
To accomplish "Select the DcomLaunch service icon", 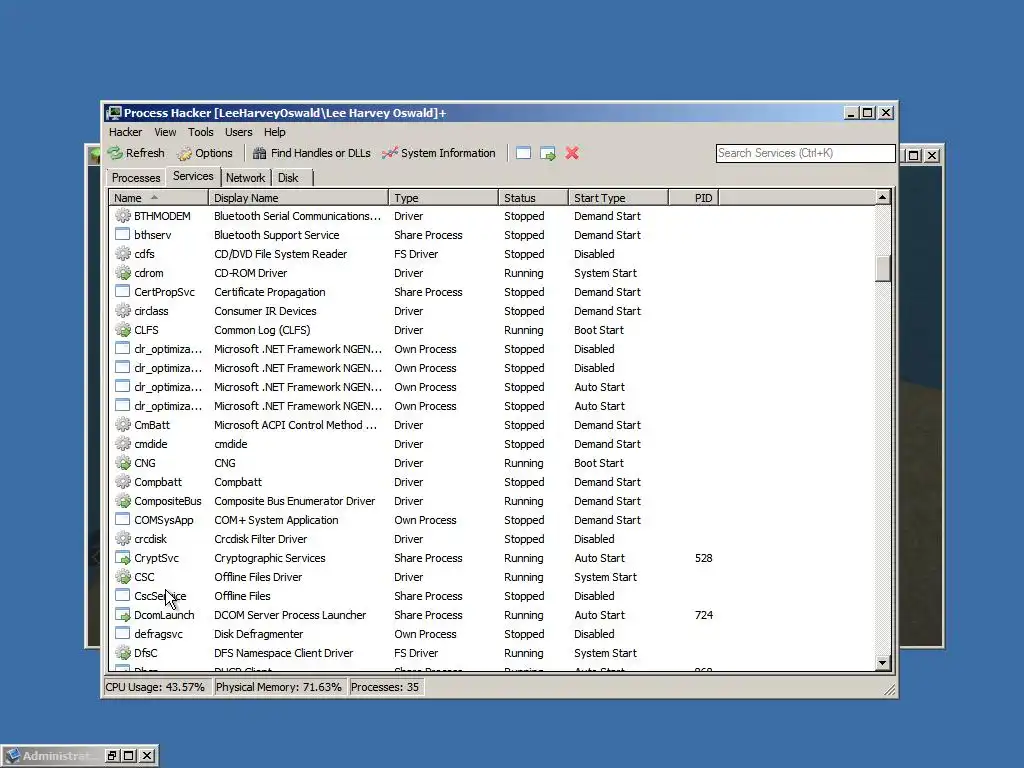I will tap(123, 615).
